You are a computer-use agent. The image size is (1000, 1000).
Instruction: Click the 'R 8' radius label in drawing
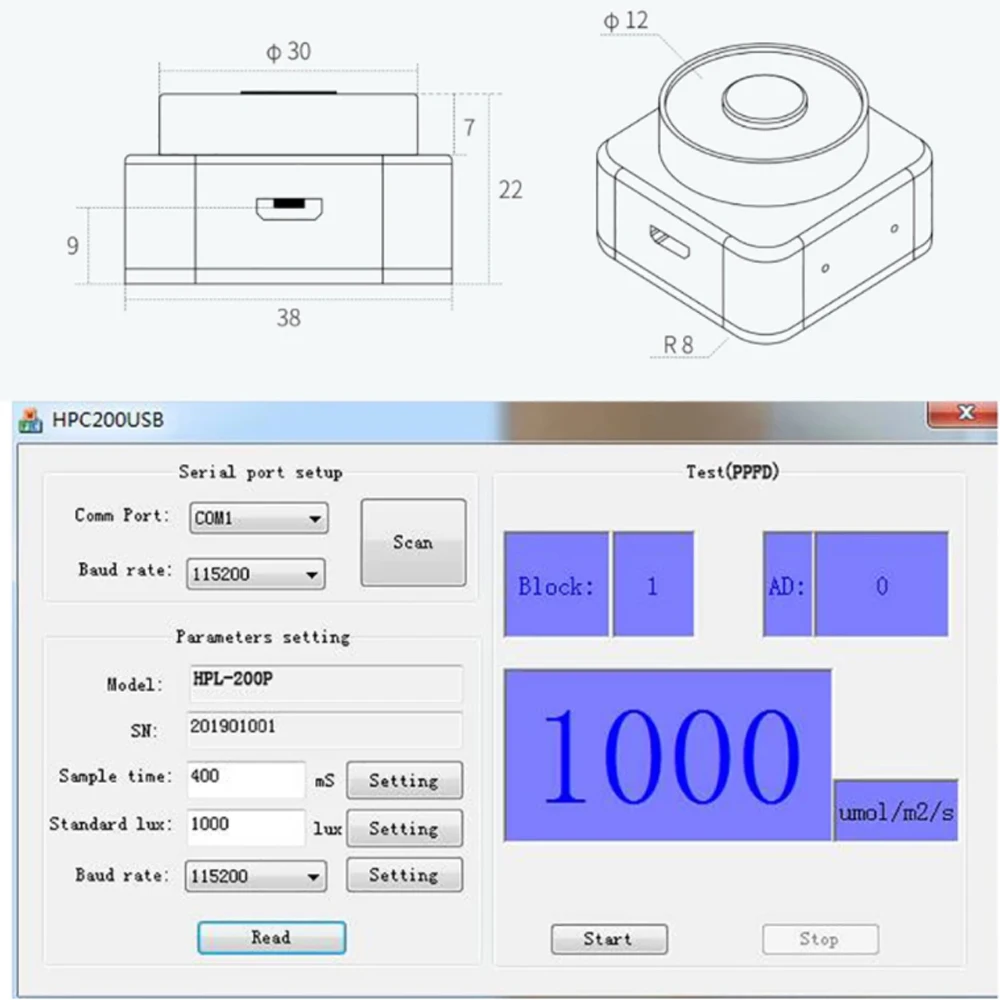coord(678,345)
